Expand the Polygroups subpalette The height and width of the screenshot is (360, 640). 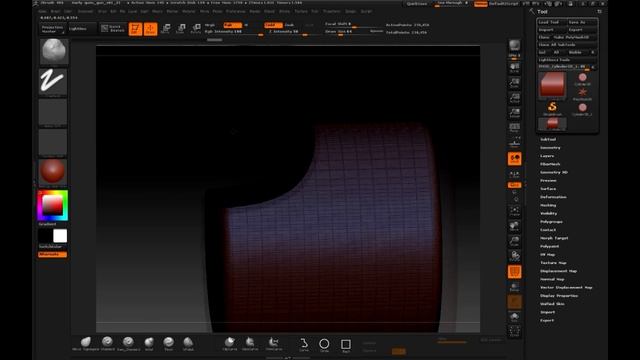coord(551,222)
